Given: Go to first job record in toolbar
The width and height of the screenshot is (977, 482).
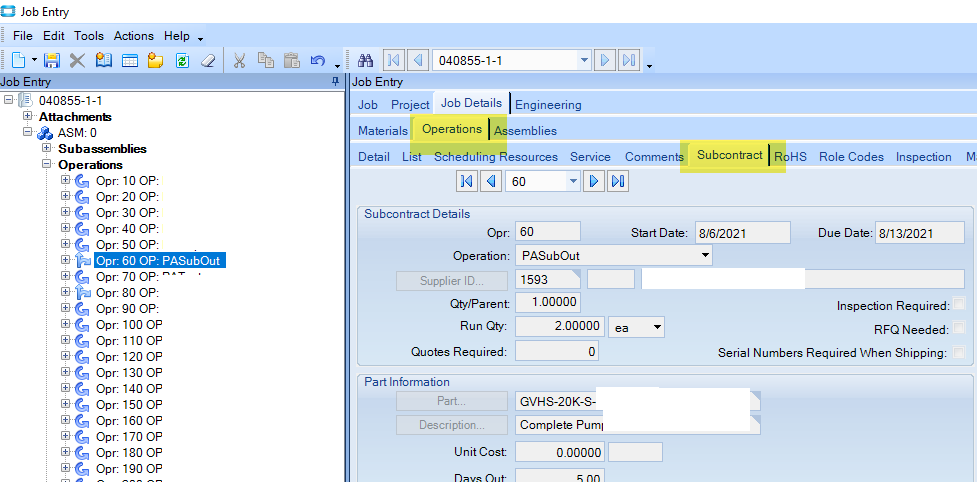Looking at the screenshot, I should click(393, 60).
